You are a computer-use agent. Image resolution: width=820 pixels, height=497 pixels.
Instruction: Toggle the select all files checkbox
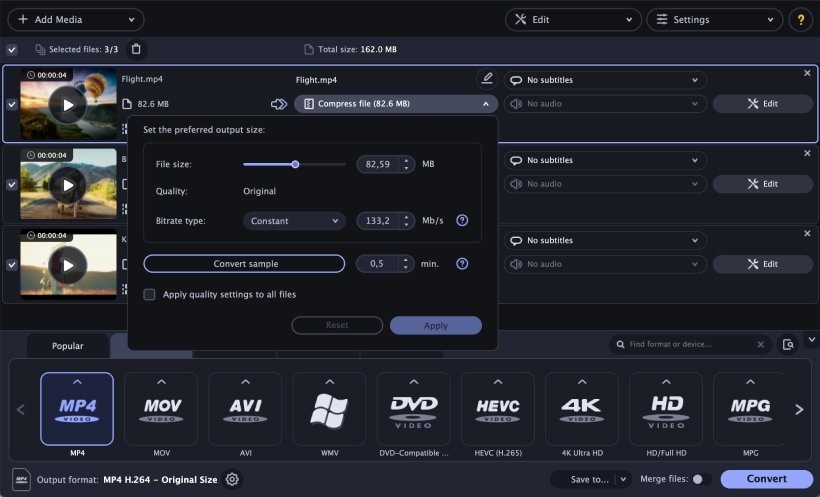(12, 50)
